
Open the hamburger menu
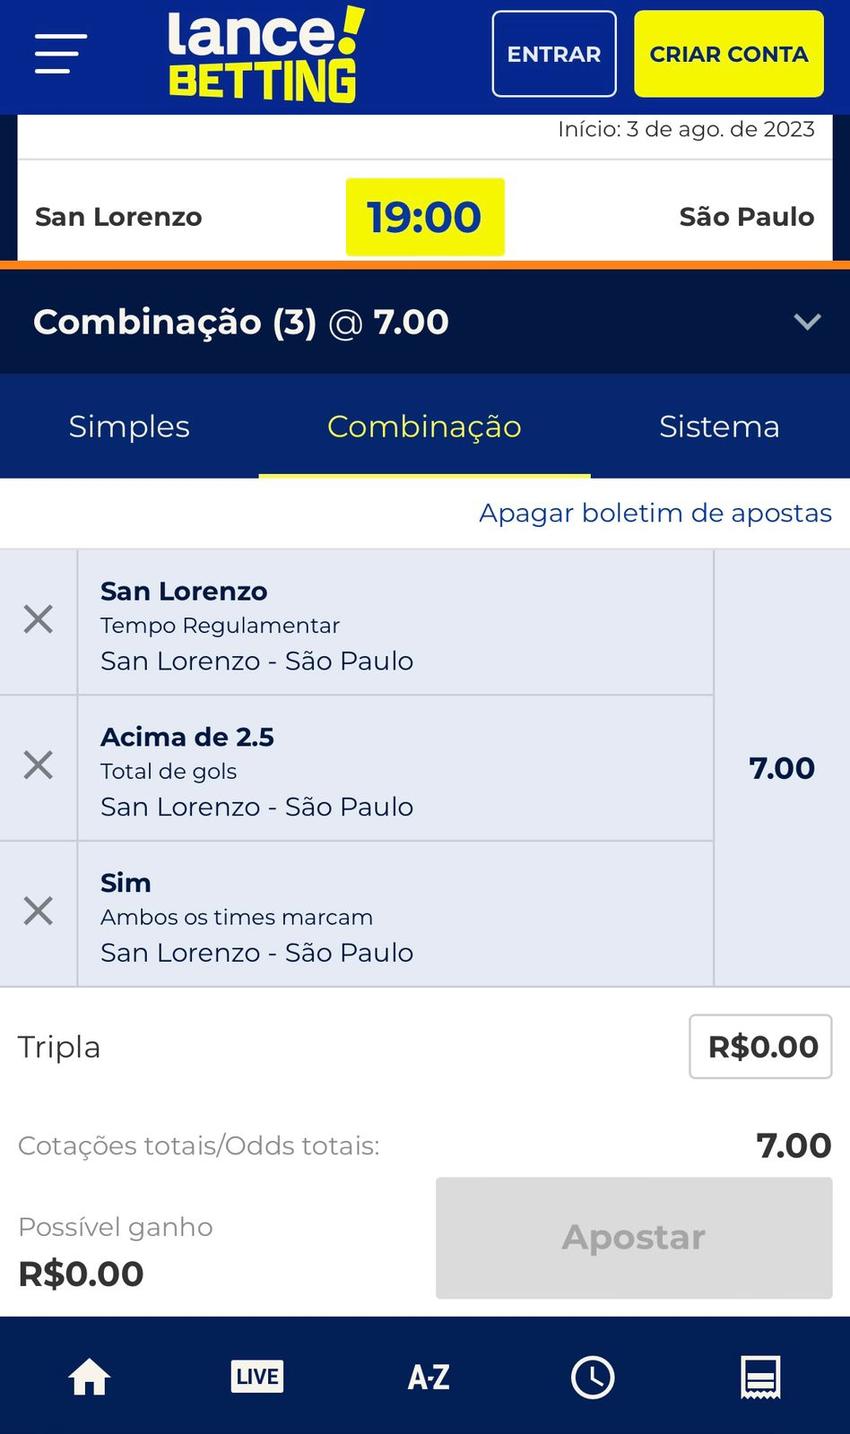pyautogui.click(x=60, y=54)
